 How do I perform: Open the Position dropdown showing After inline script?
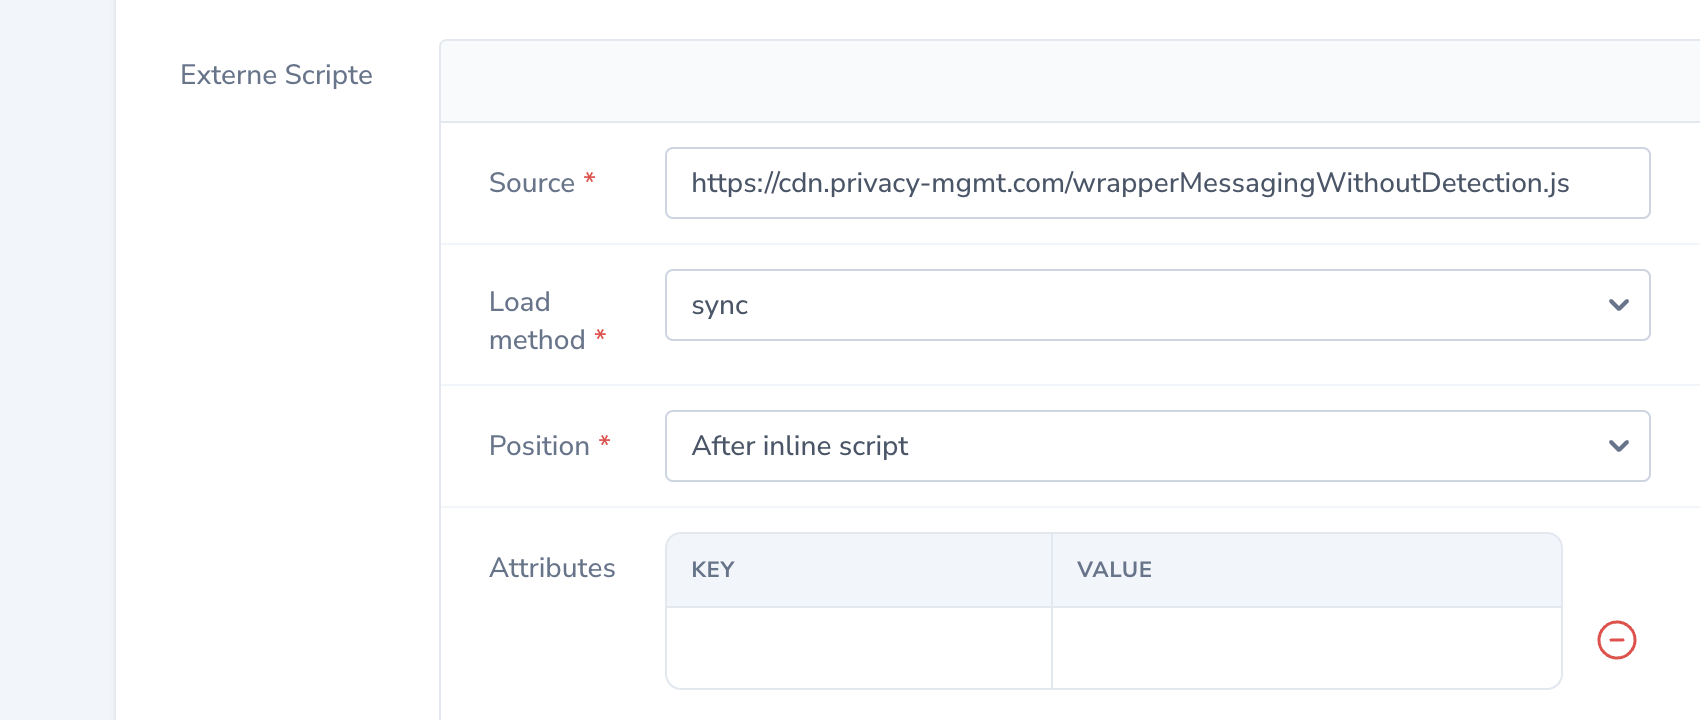coord(1157,446)
